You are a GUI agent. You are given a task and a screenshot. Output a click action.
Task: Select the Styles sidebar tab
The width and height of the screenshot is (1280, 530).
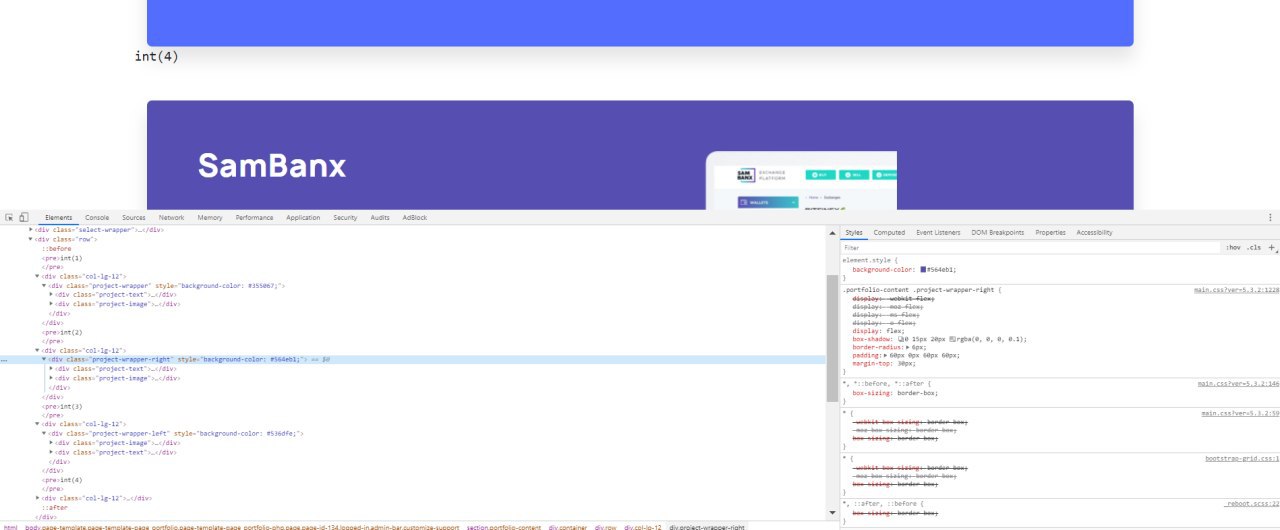pyautogui.click(x=854, y=232)
